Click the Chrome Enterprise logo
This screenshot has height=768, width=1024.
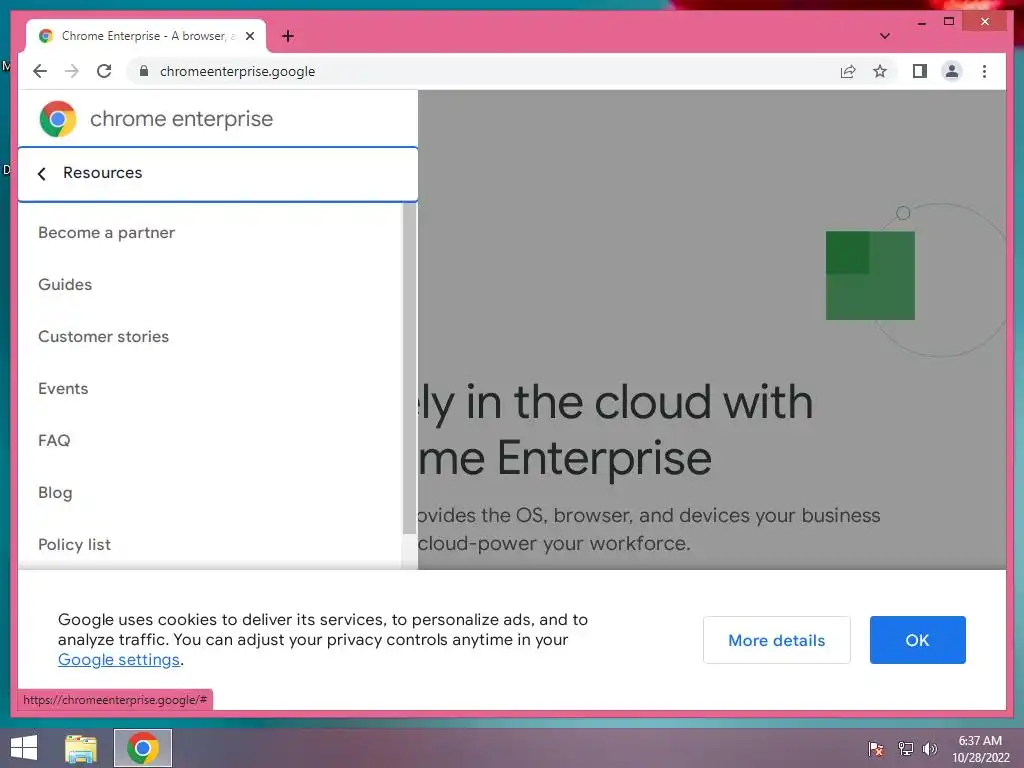(x=155, y=119)
